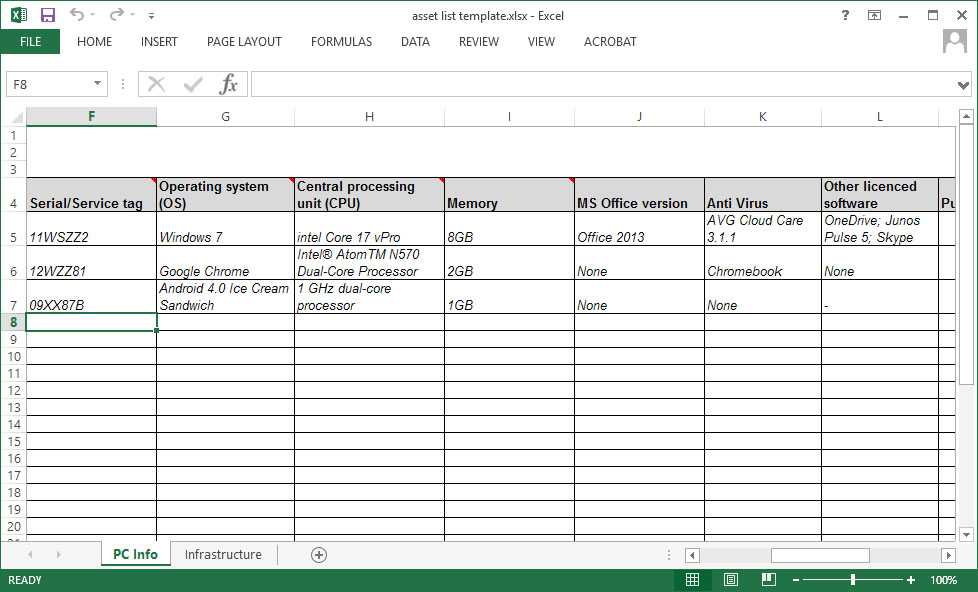Switch to Page Layout view in status bar
The image size is (978, 592).
(x=730, y=580)
